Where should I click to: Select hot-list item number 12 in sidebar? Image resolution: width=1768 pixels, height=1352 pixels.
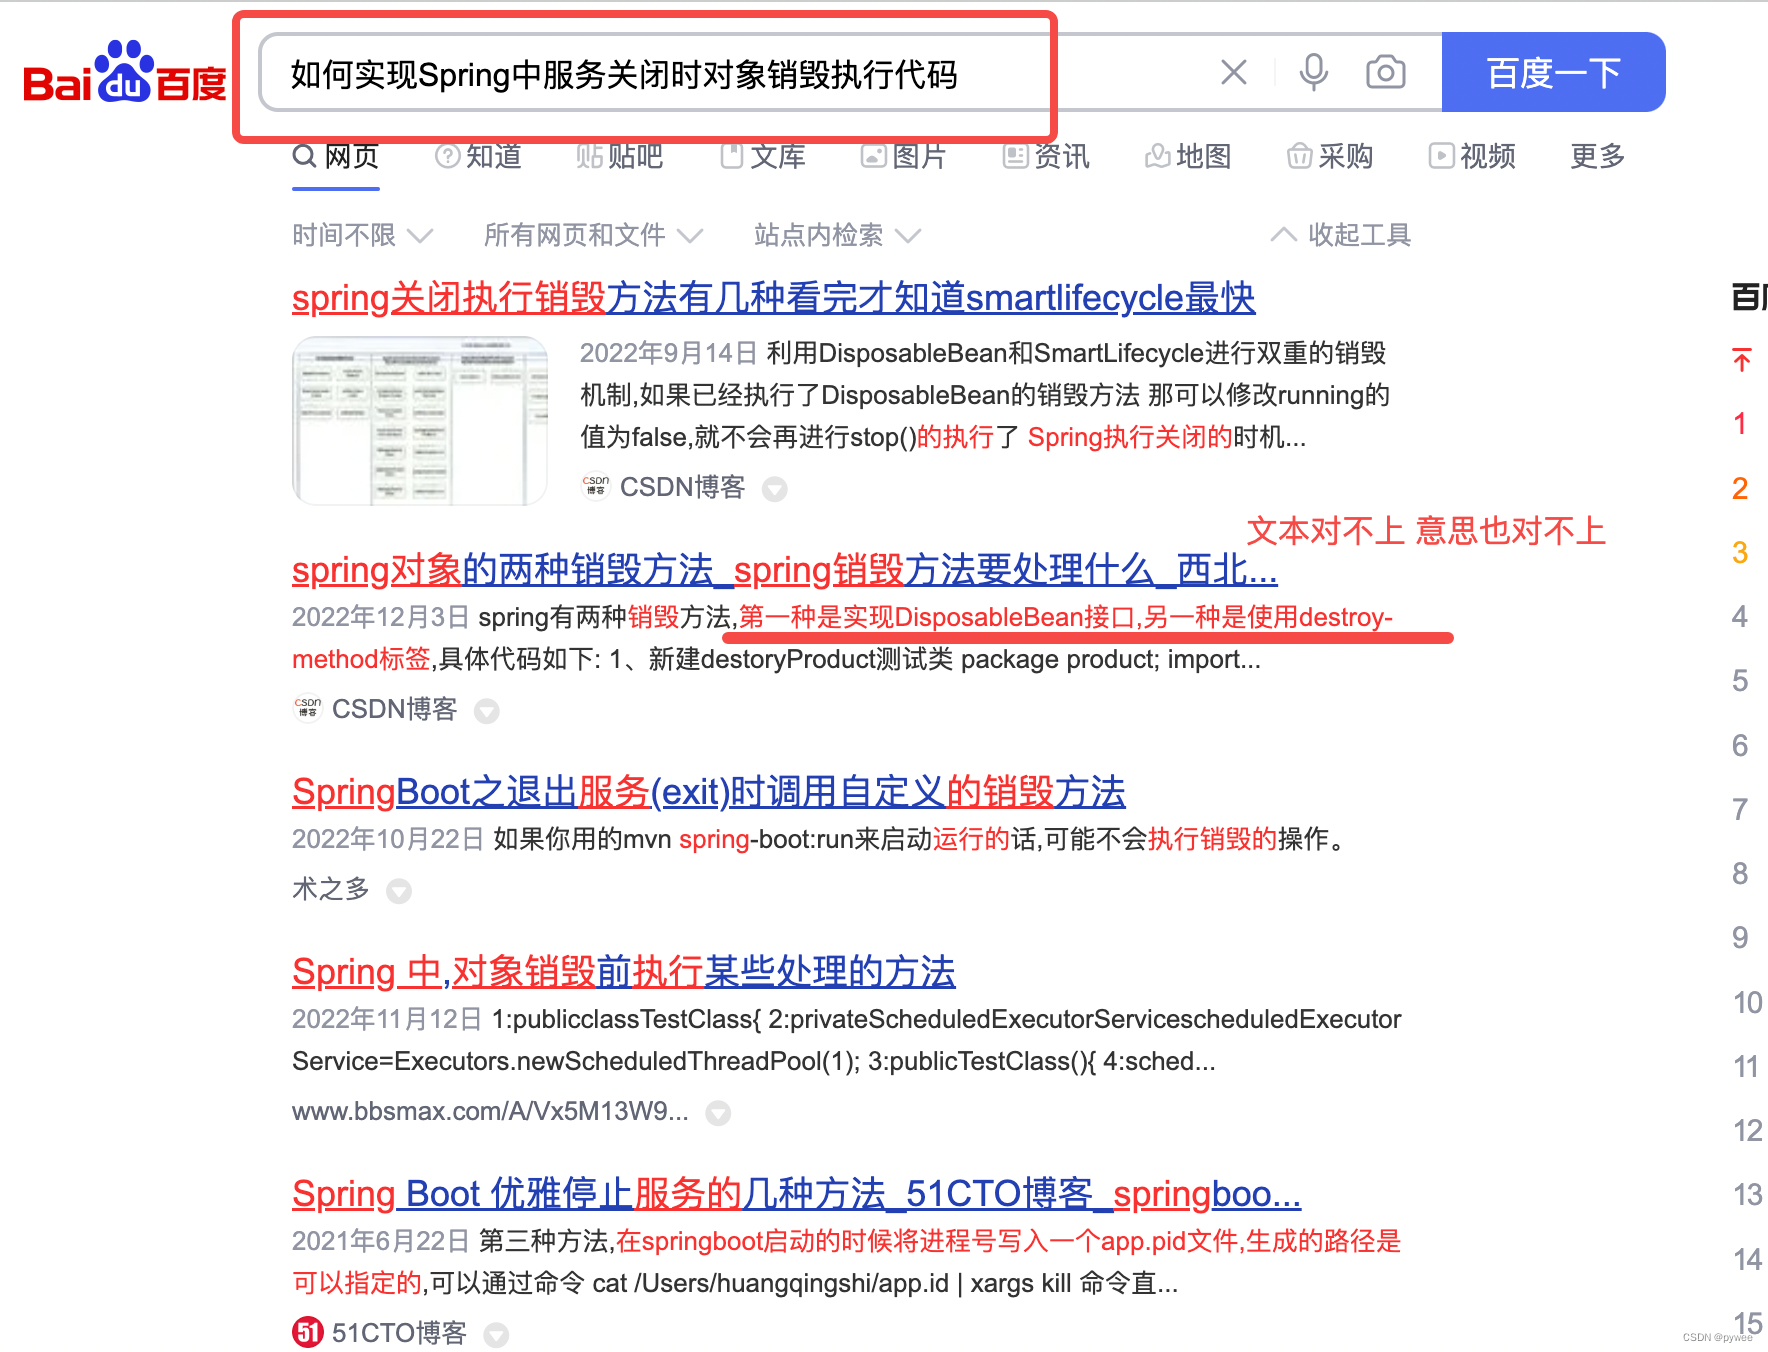[x=1747, y=1130]
